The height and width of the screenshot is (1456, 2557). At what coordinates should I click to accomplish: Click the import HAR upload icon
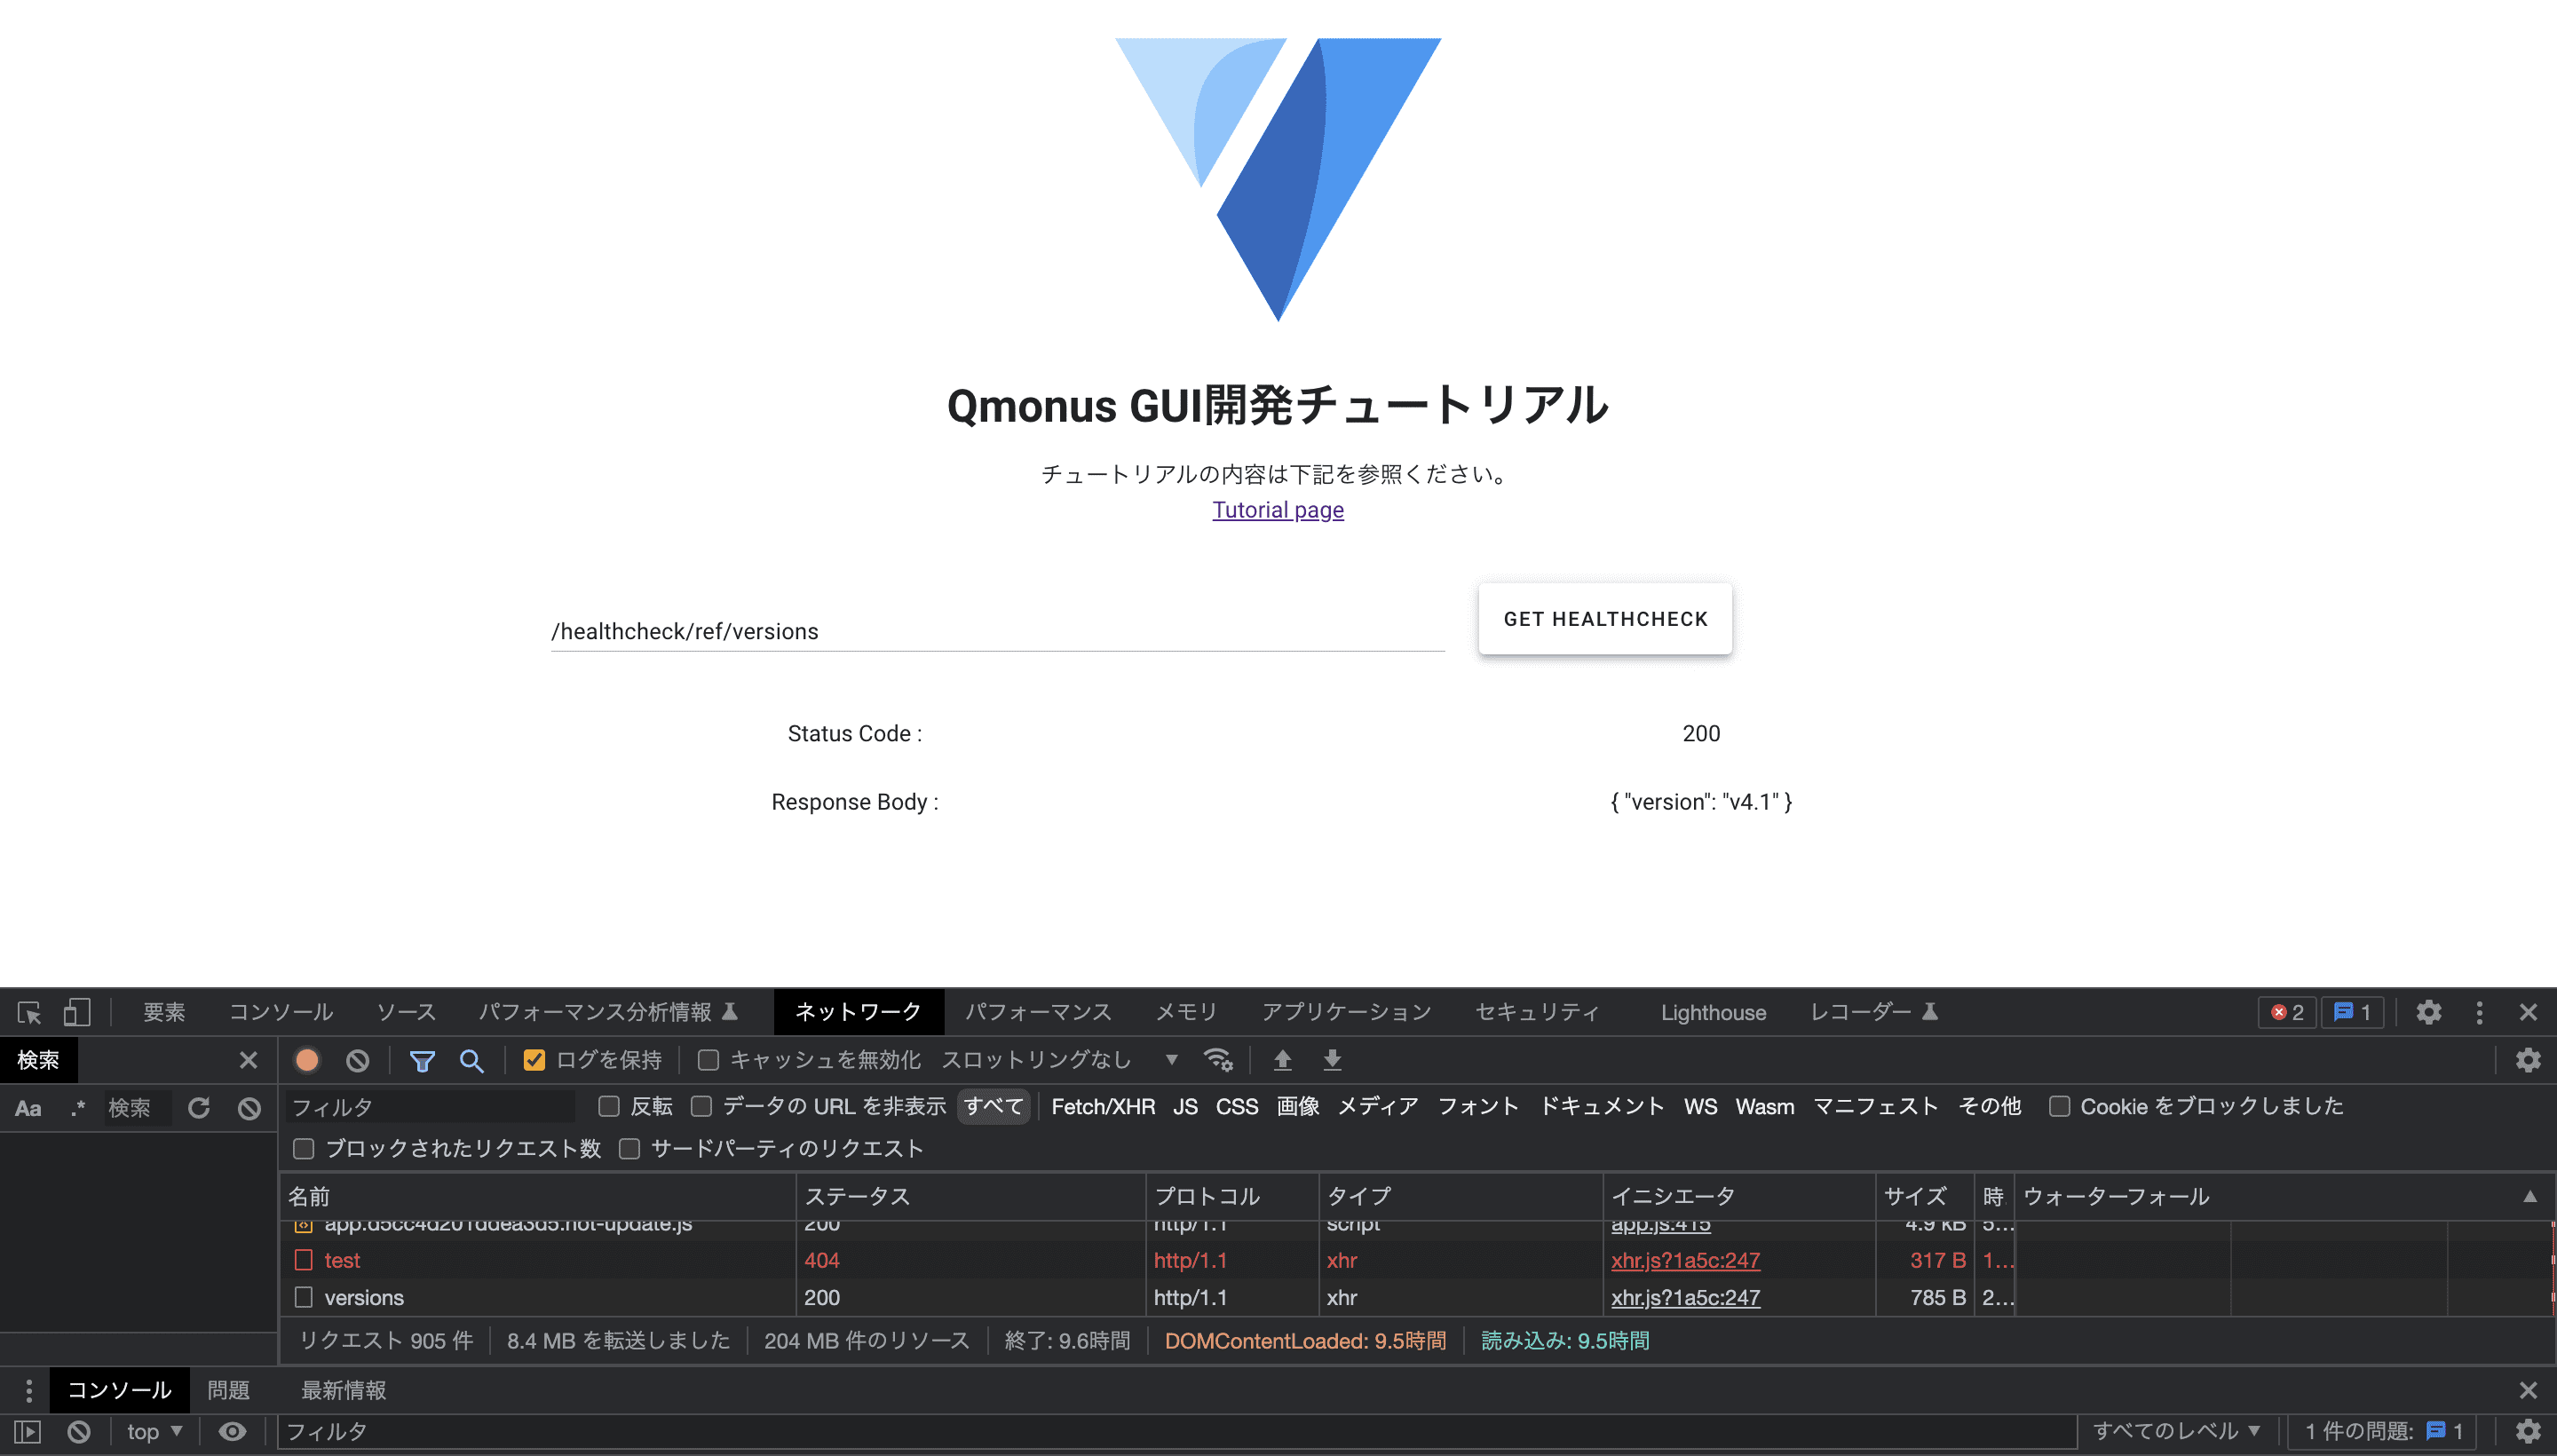click(x=1282, y=1060)
